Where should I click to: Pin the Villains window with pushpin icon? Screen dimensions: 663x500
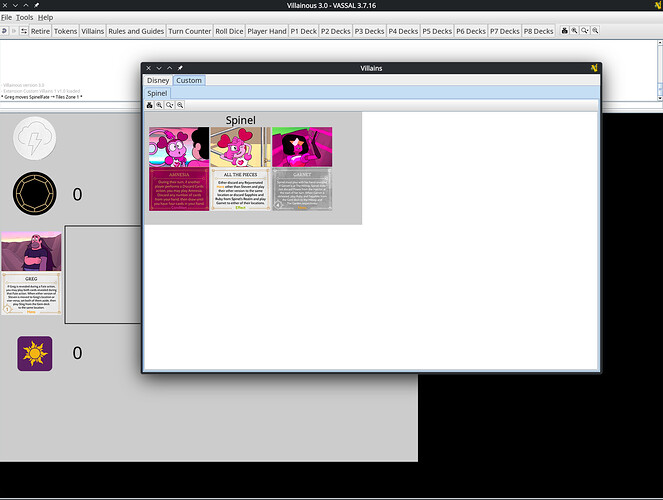[x=180, y=68]
